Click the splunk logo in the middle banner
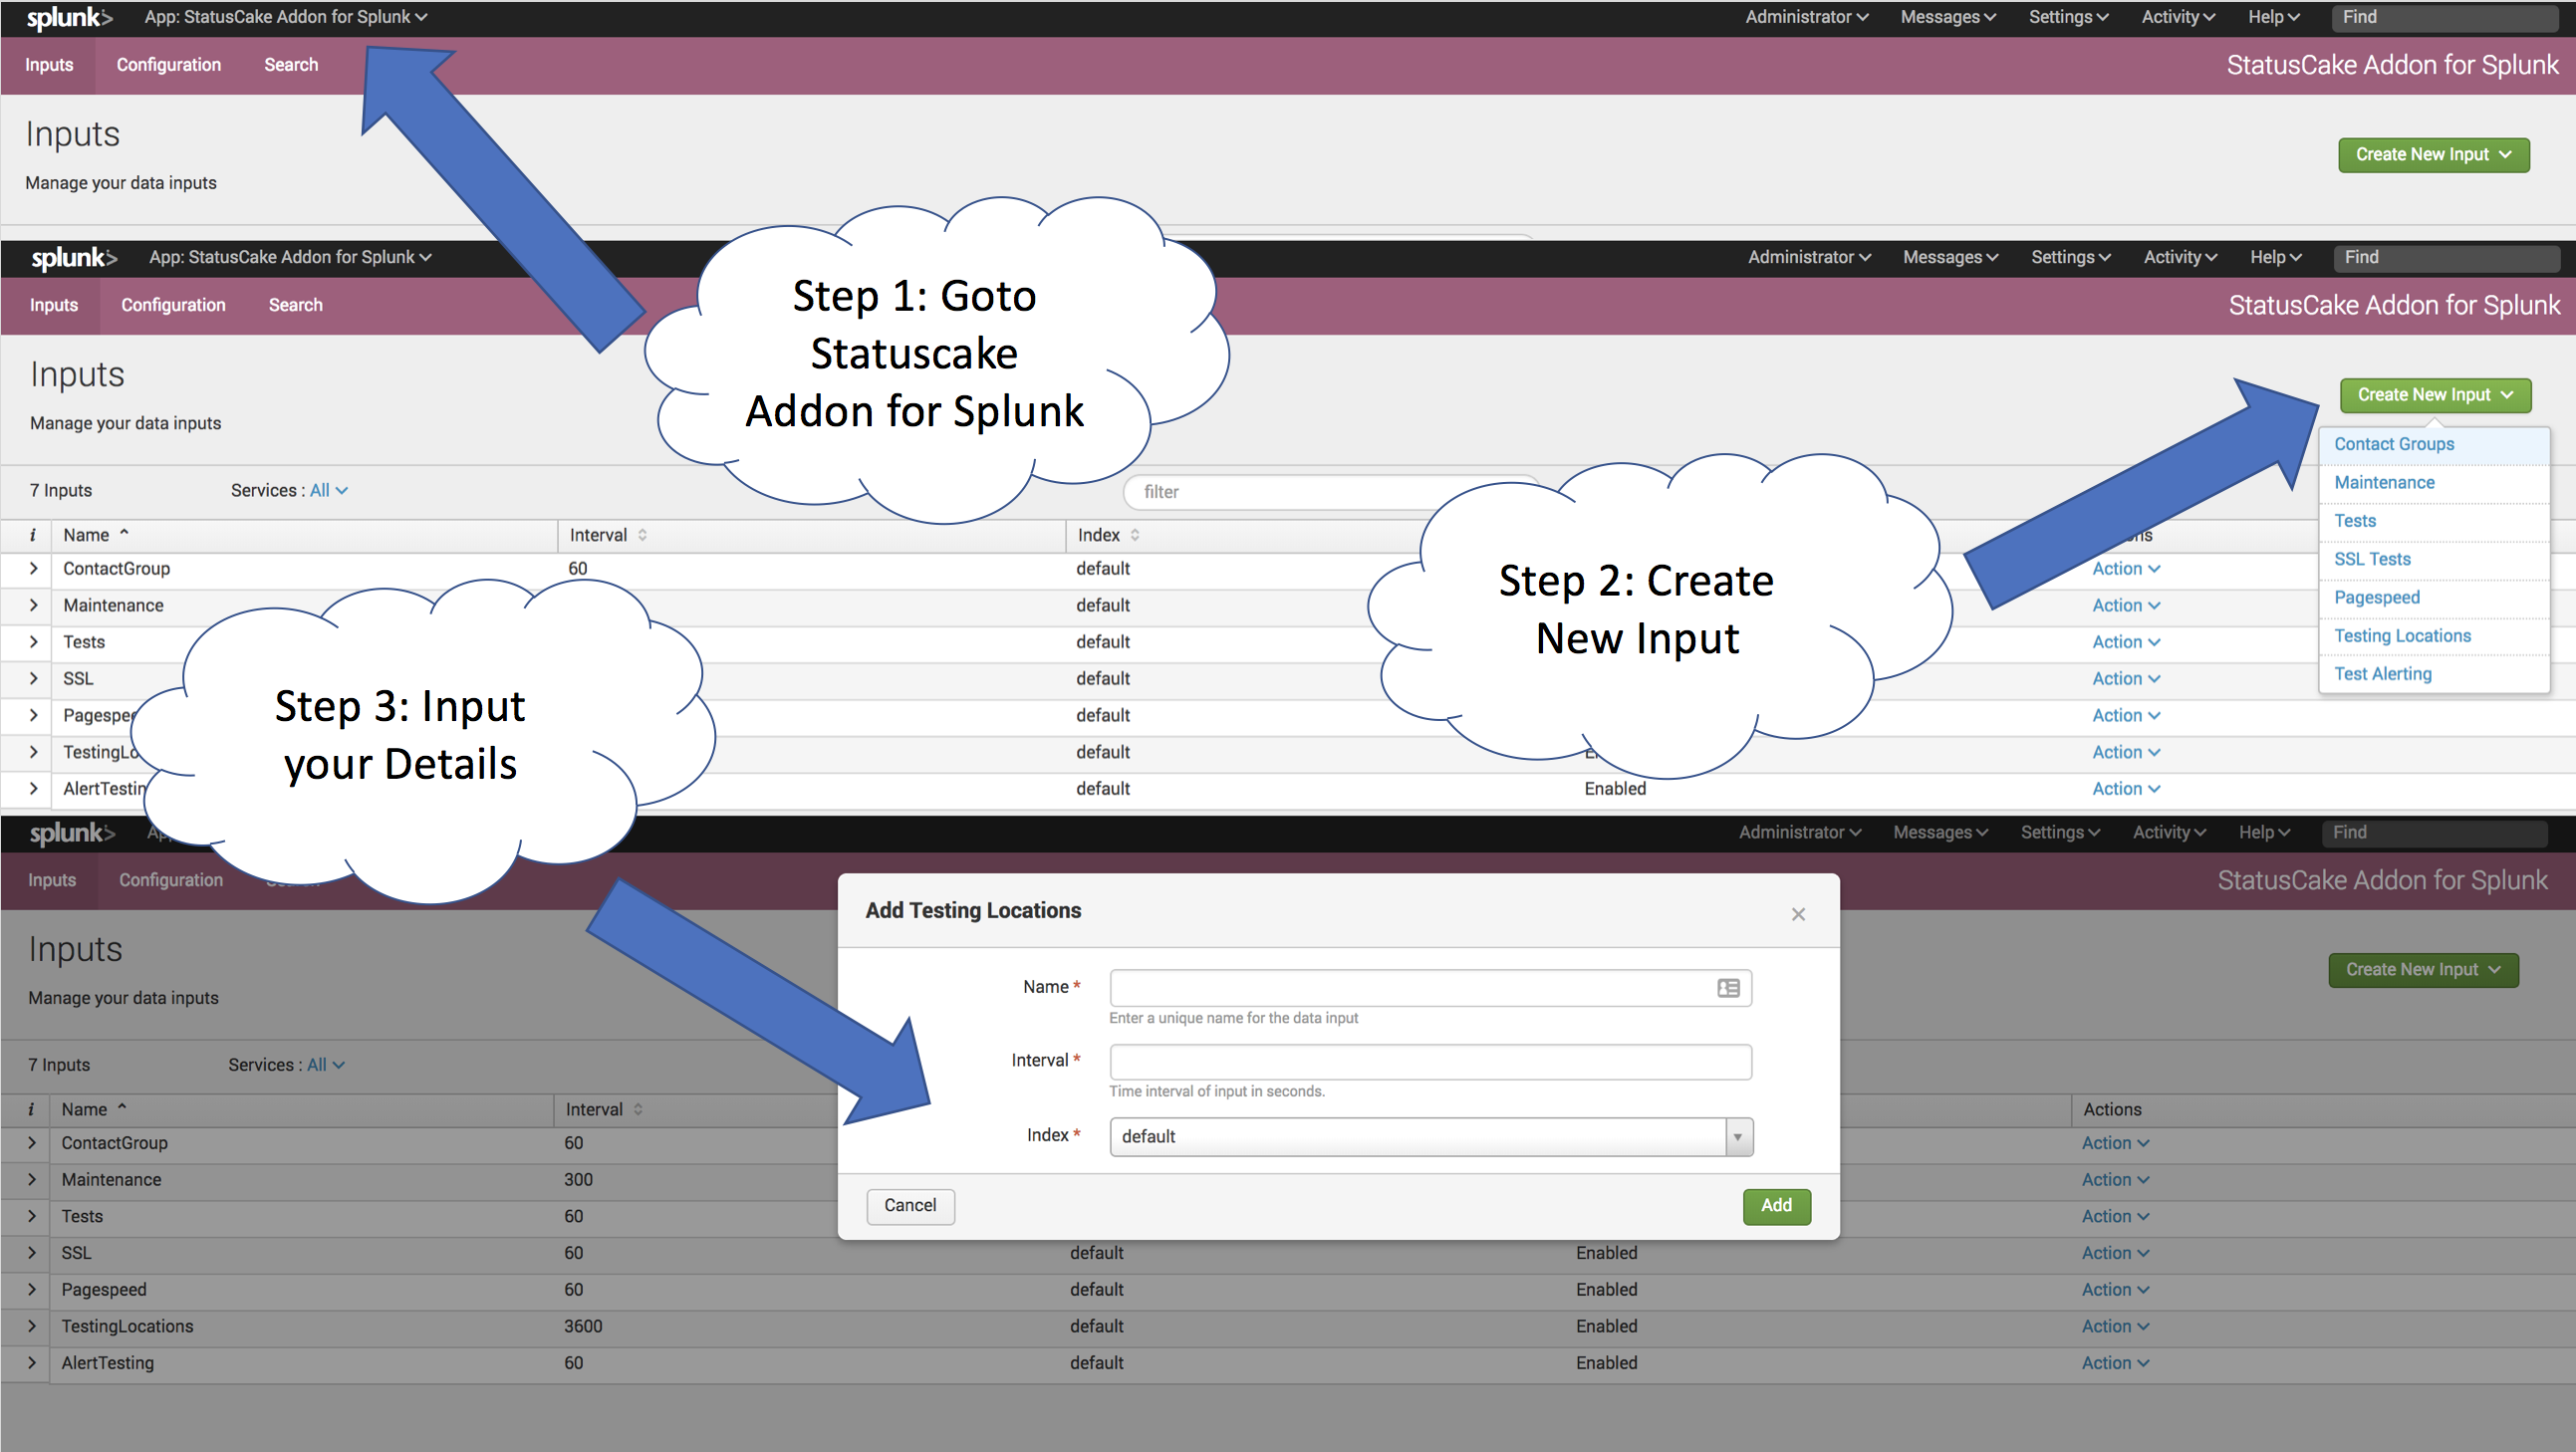2576x1452 pixels. 73,258
